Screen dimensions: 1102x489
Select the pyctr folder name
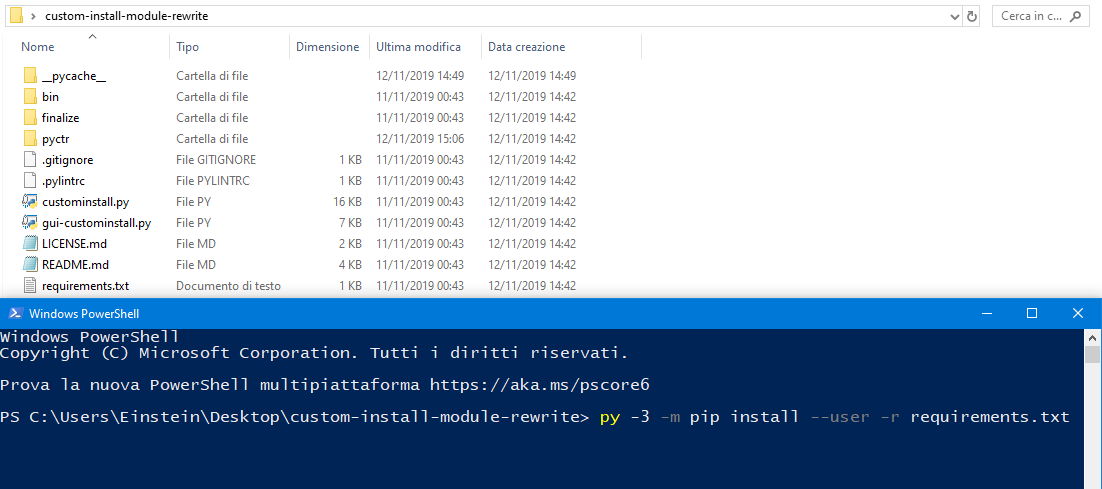(x=56, y=138)
